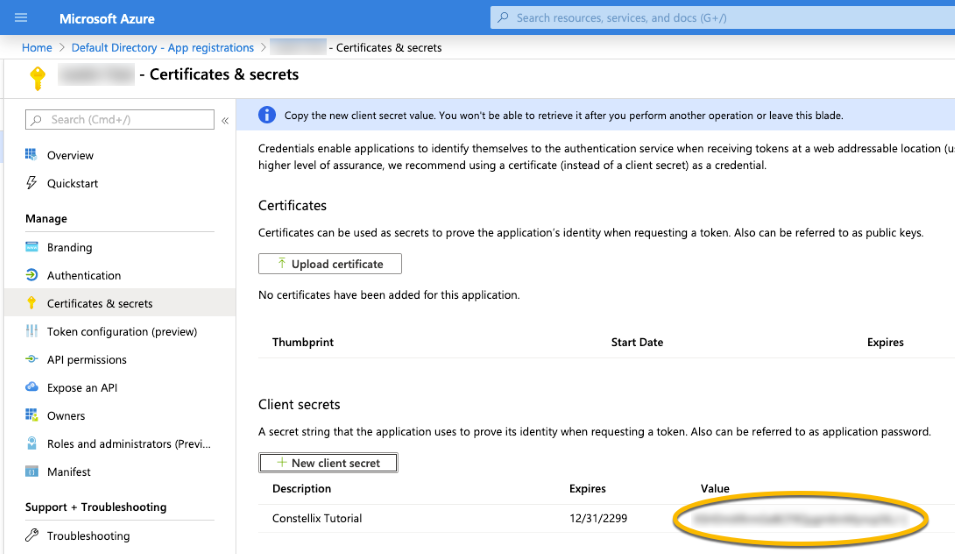Click the blue info icon in banner
955x554 pixels.
267,114
